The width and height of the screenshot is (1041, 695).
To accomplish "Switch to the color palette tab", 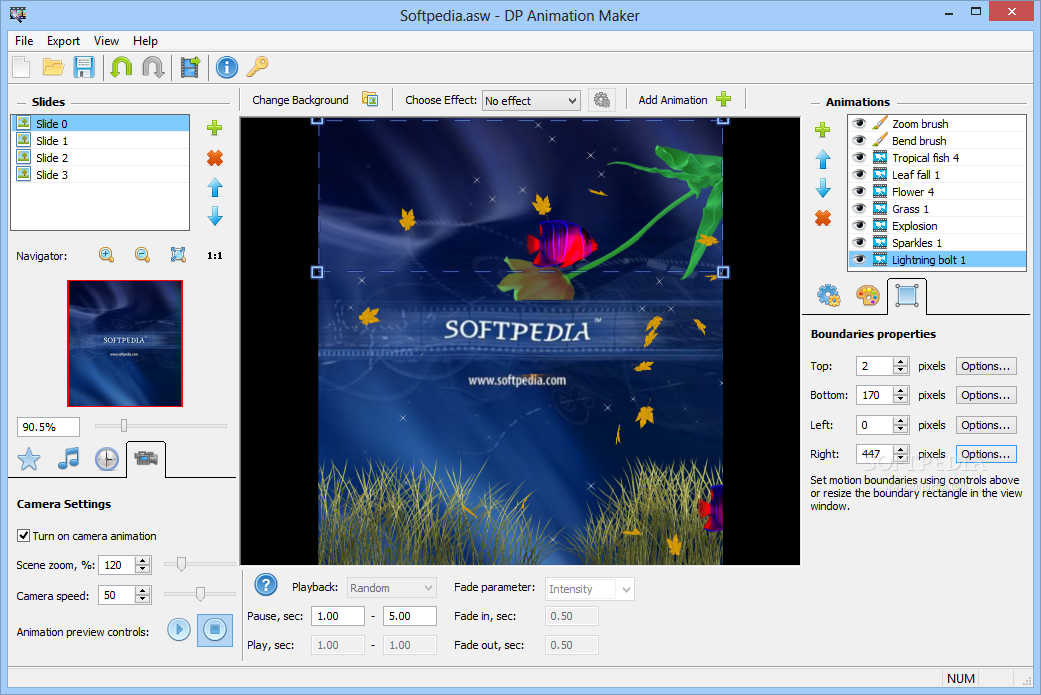I will tap(867, 295).
